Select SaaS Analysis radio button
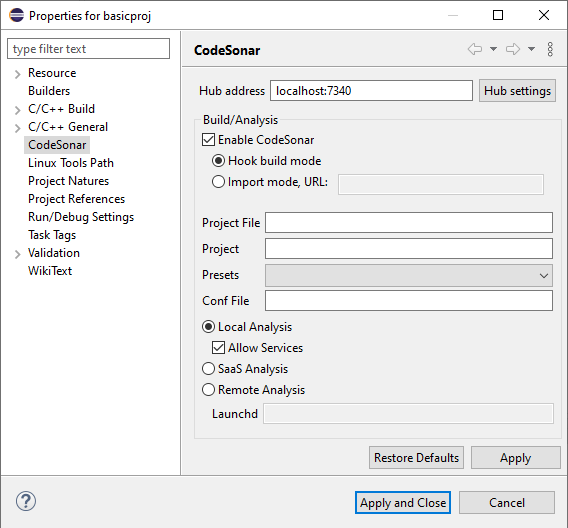568x528 pixels. [x=208, y=369]
